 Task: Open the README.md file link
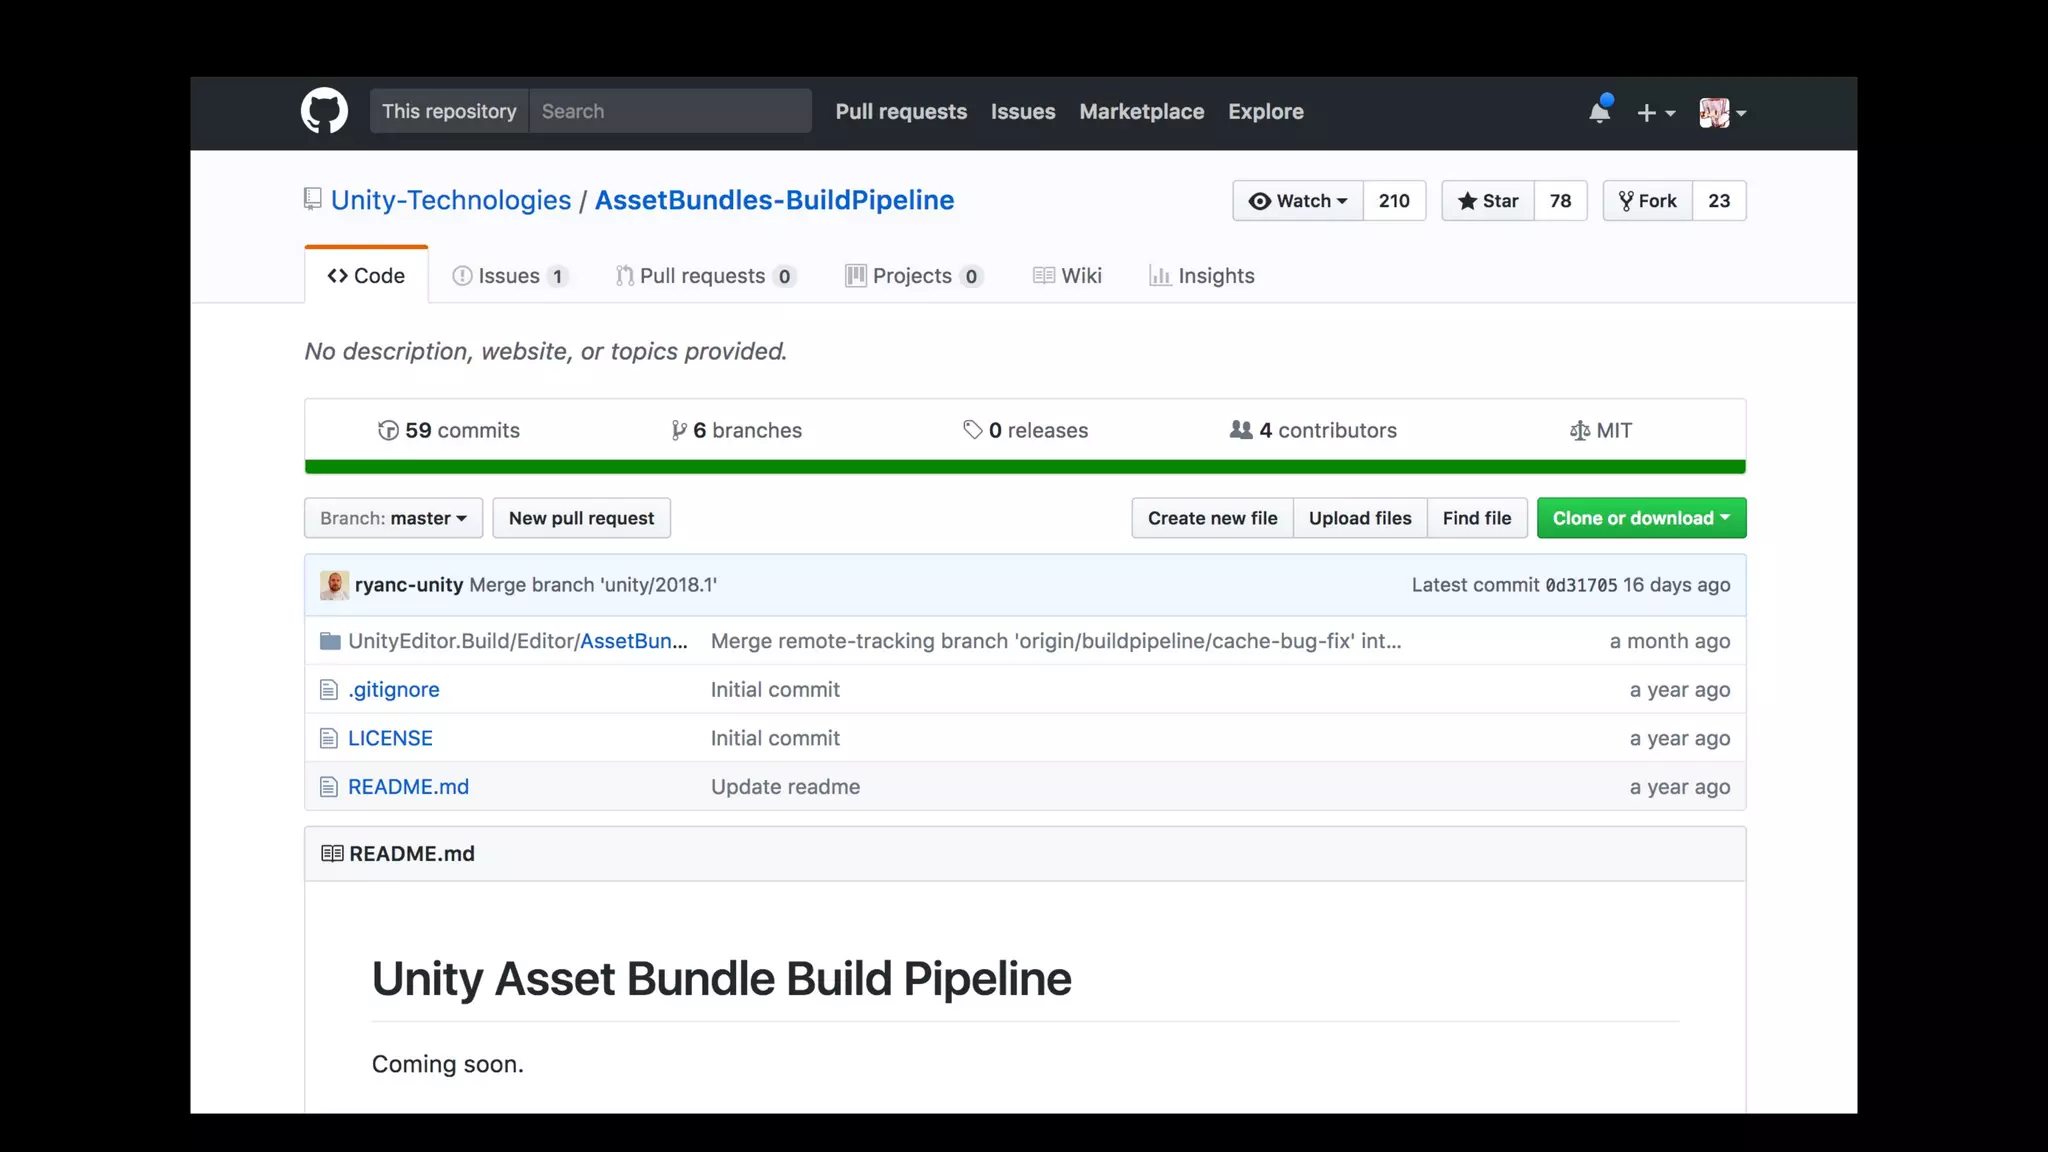(x=408, y=787)
